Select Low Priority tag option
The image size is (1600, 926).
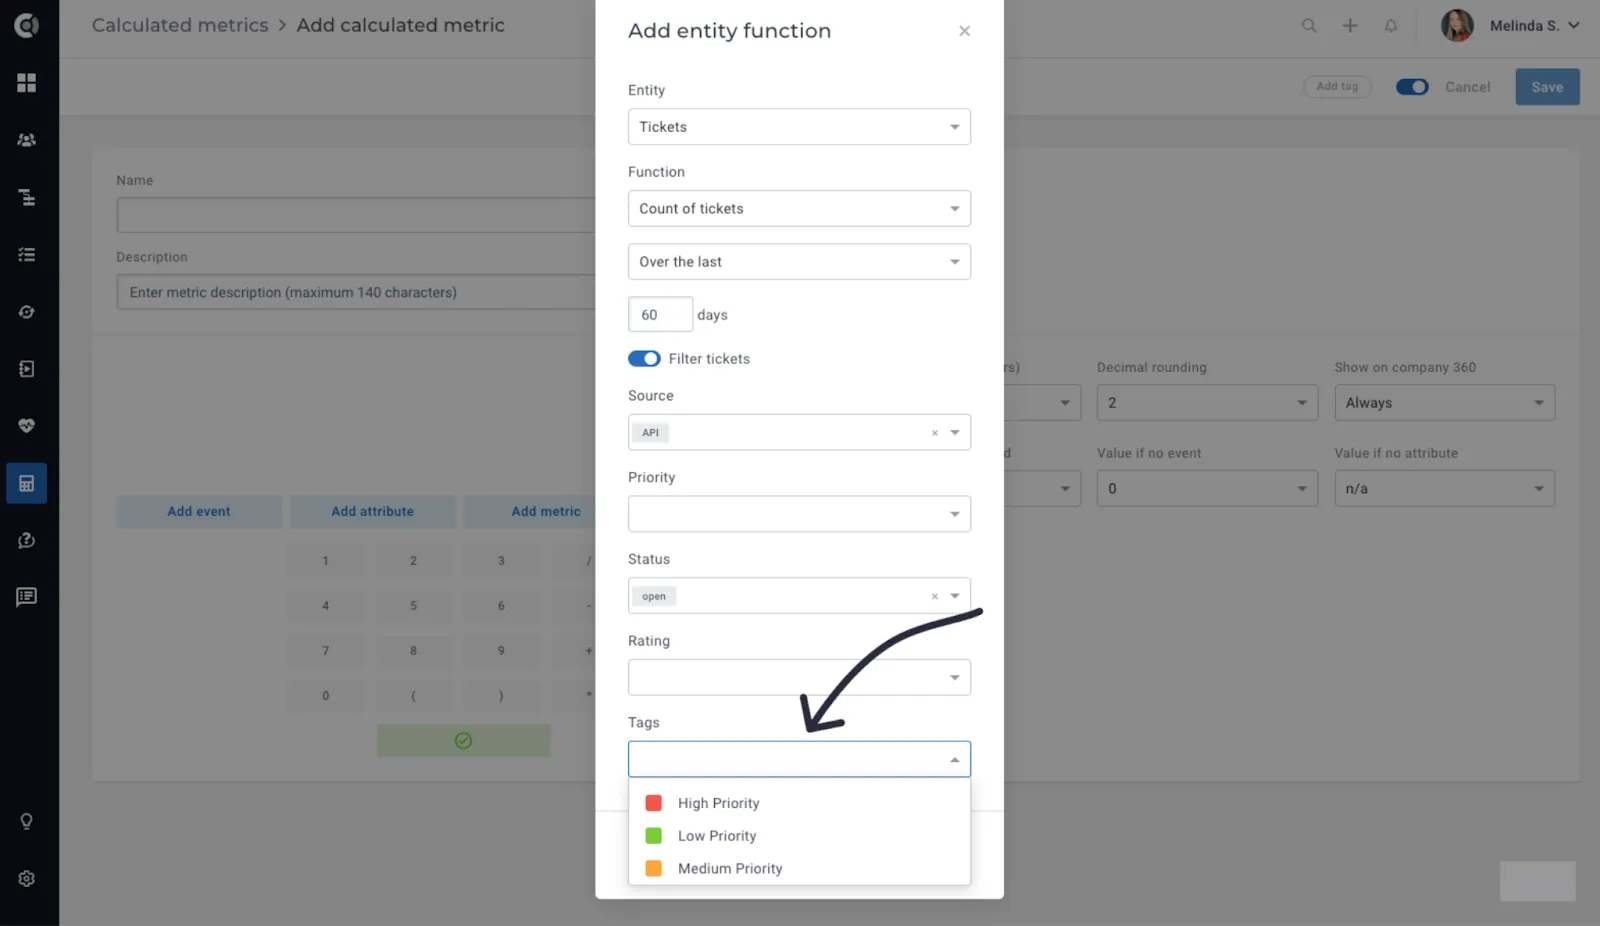[x=799, y=836]
